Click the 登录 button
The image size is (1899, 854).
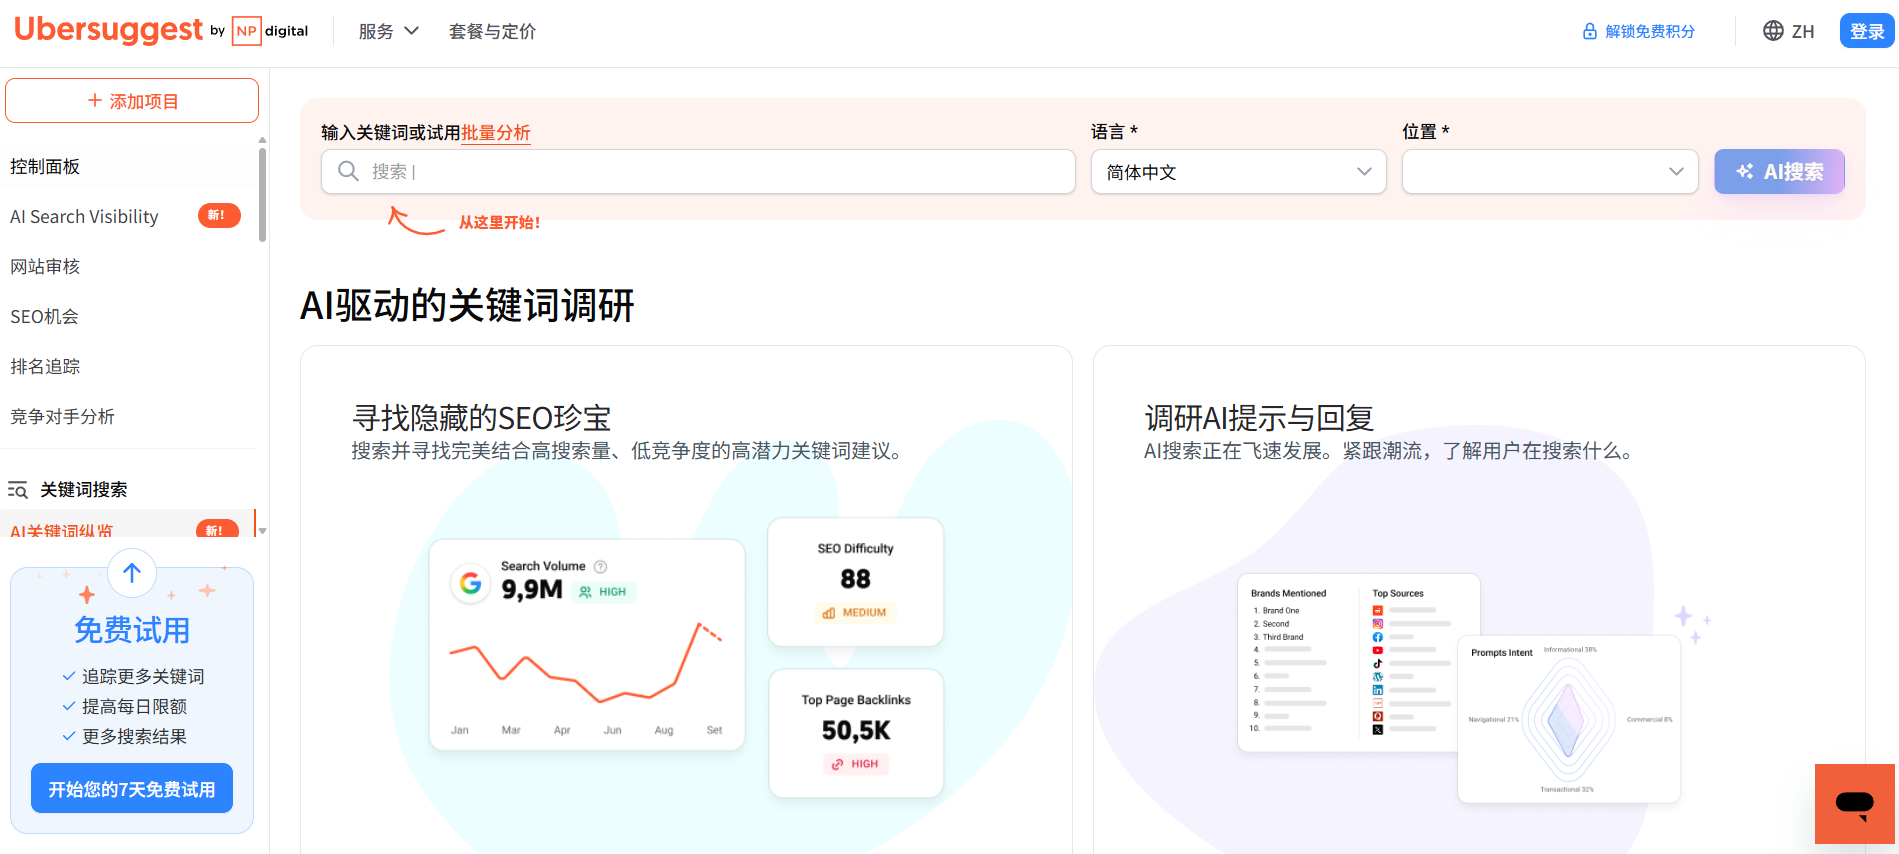click(x=1866, y=32)
